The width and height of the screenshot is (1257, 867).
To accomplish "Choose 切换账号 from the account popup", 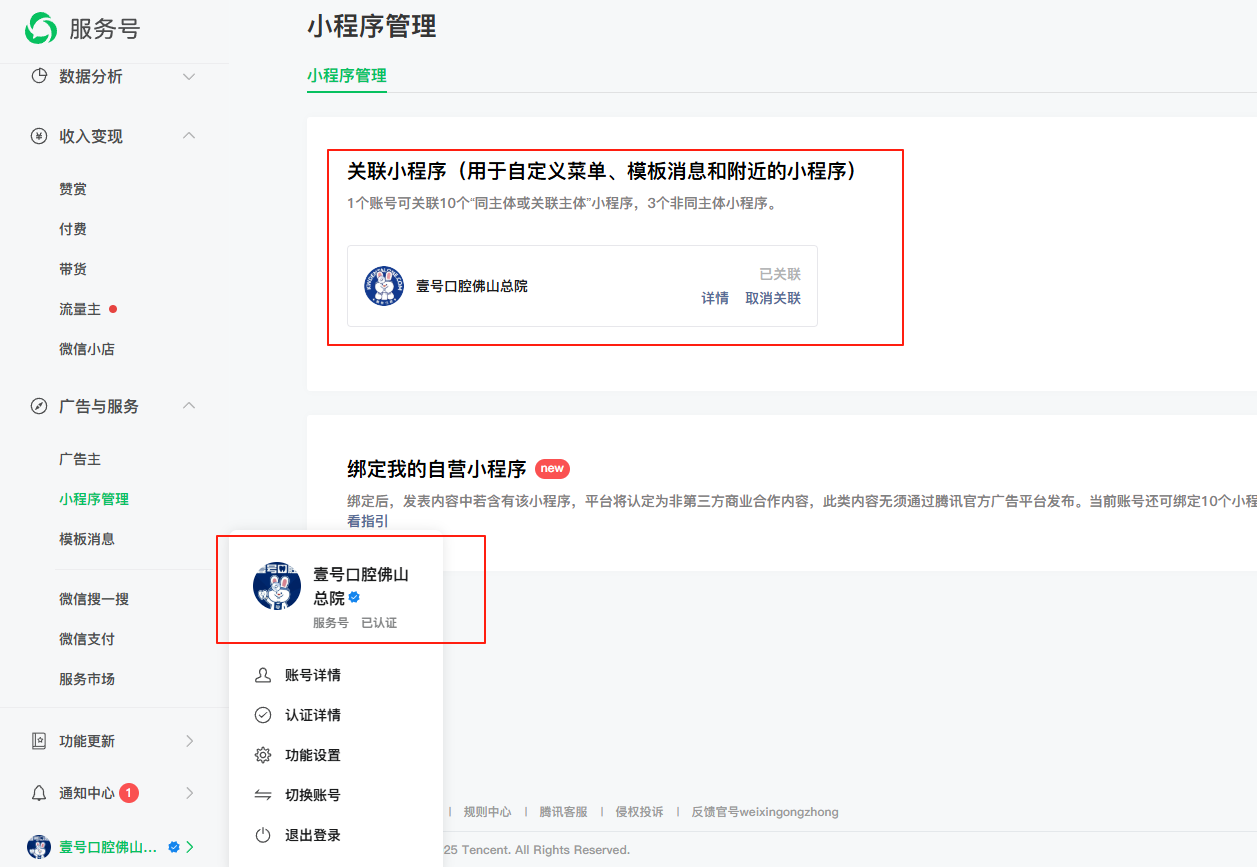I will coord(313,795).
